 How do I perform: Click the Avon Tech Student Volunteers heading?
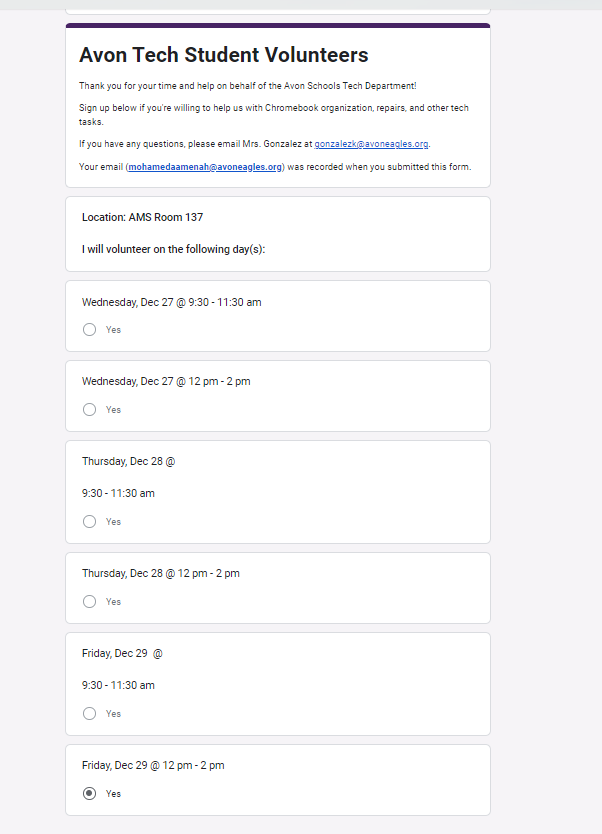pos(223,55)
